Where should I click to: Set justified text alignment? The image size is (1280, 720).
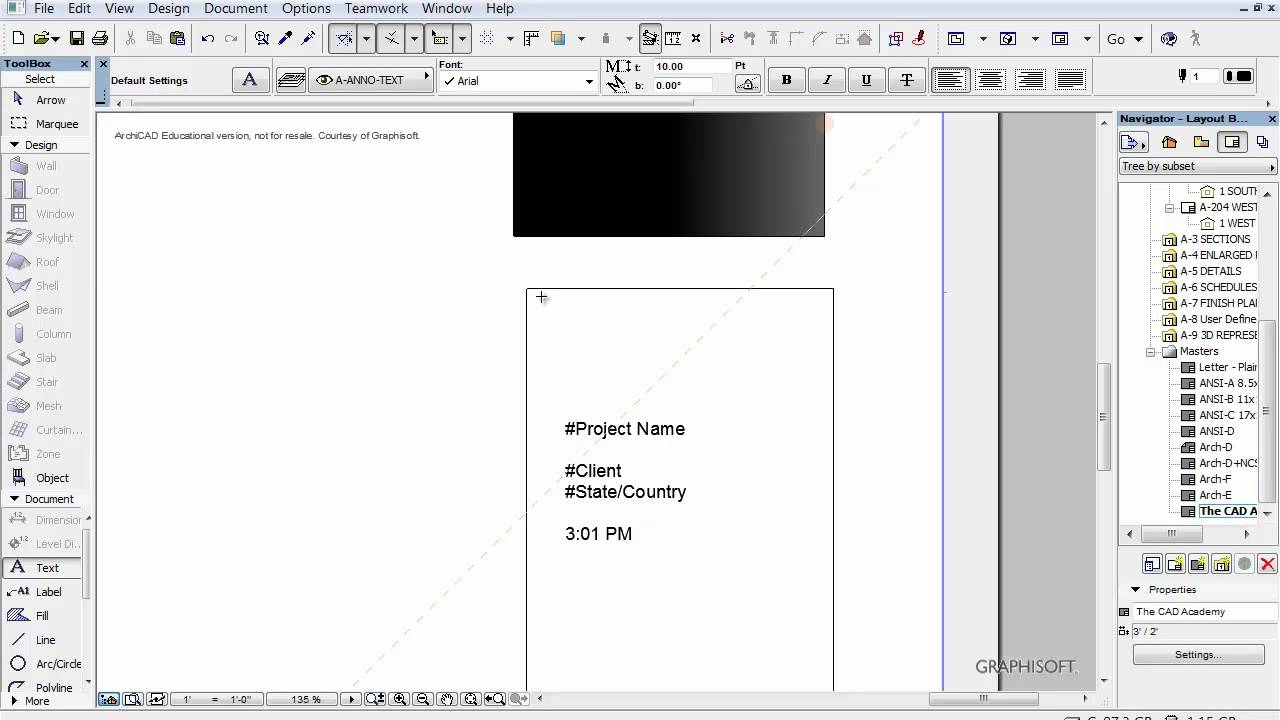(x=1070, y=80)
